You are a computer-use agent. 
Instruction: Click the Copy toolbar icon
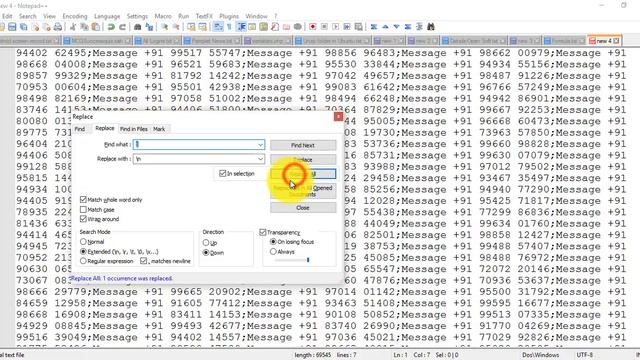coord(84,27)
